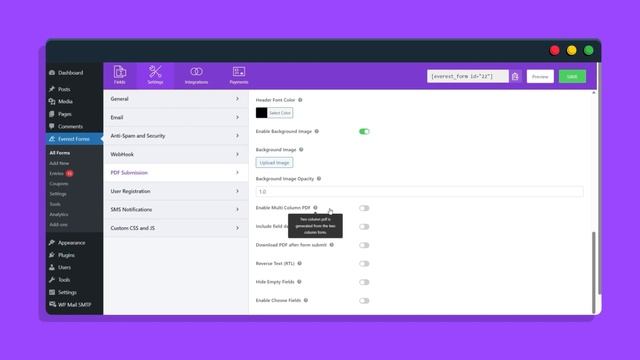Show help for Header Font Color
The width and height of the screenshot is (640, 360).
click(300, 100)
